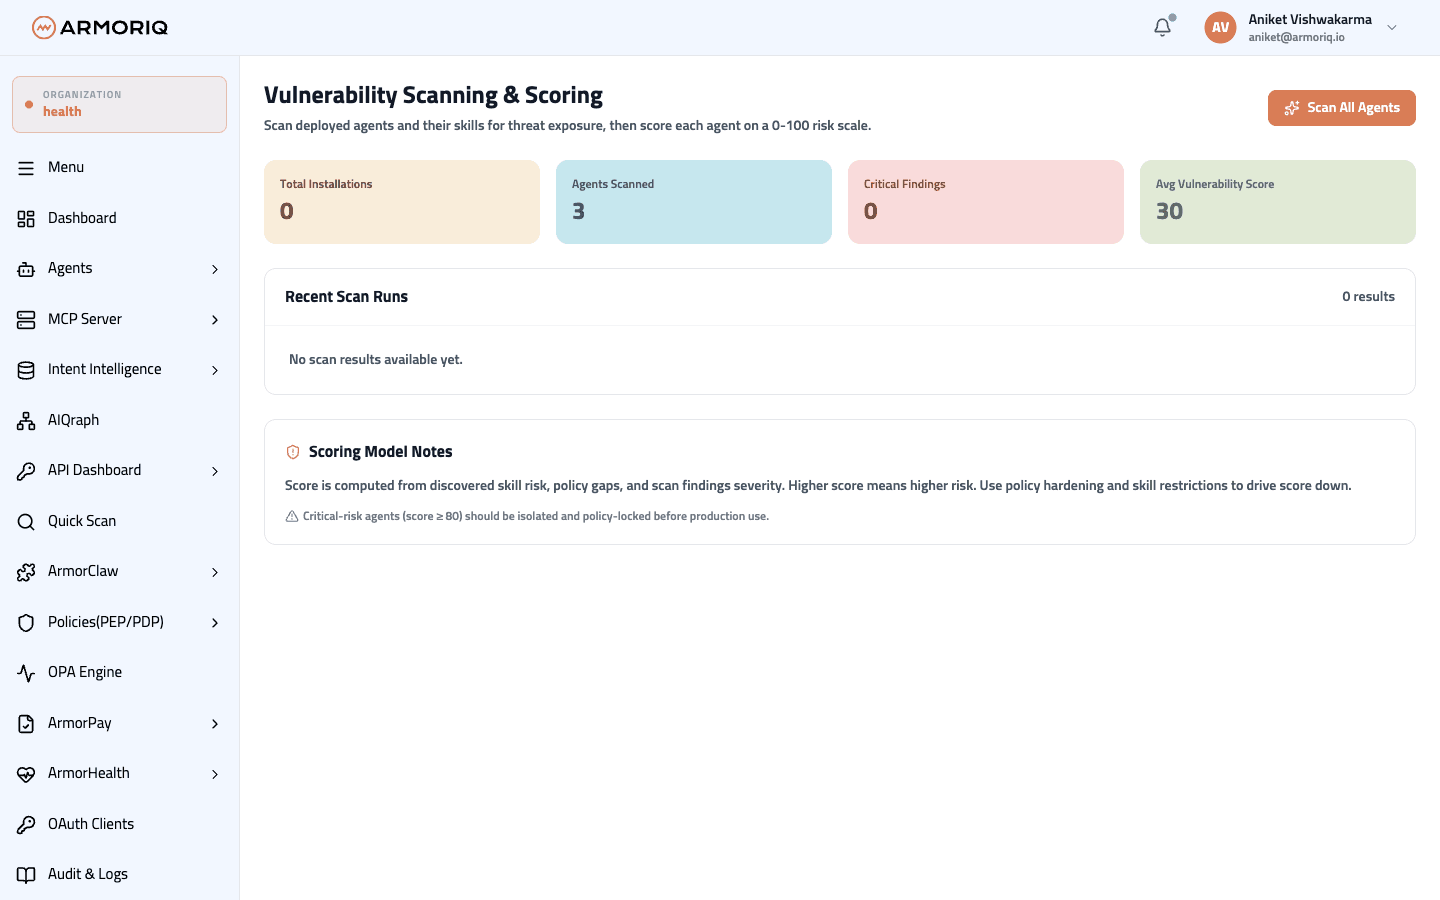Viewport: 1440px width, 900px height.
Task: Click the critical-risk warning triangle icon
Action: click(292, 516)
